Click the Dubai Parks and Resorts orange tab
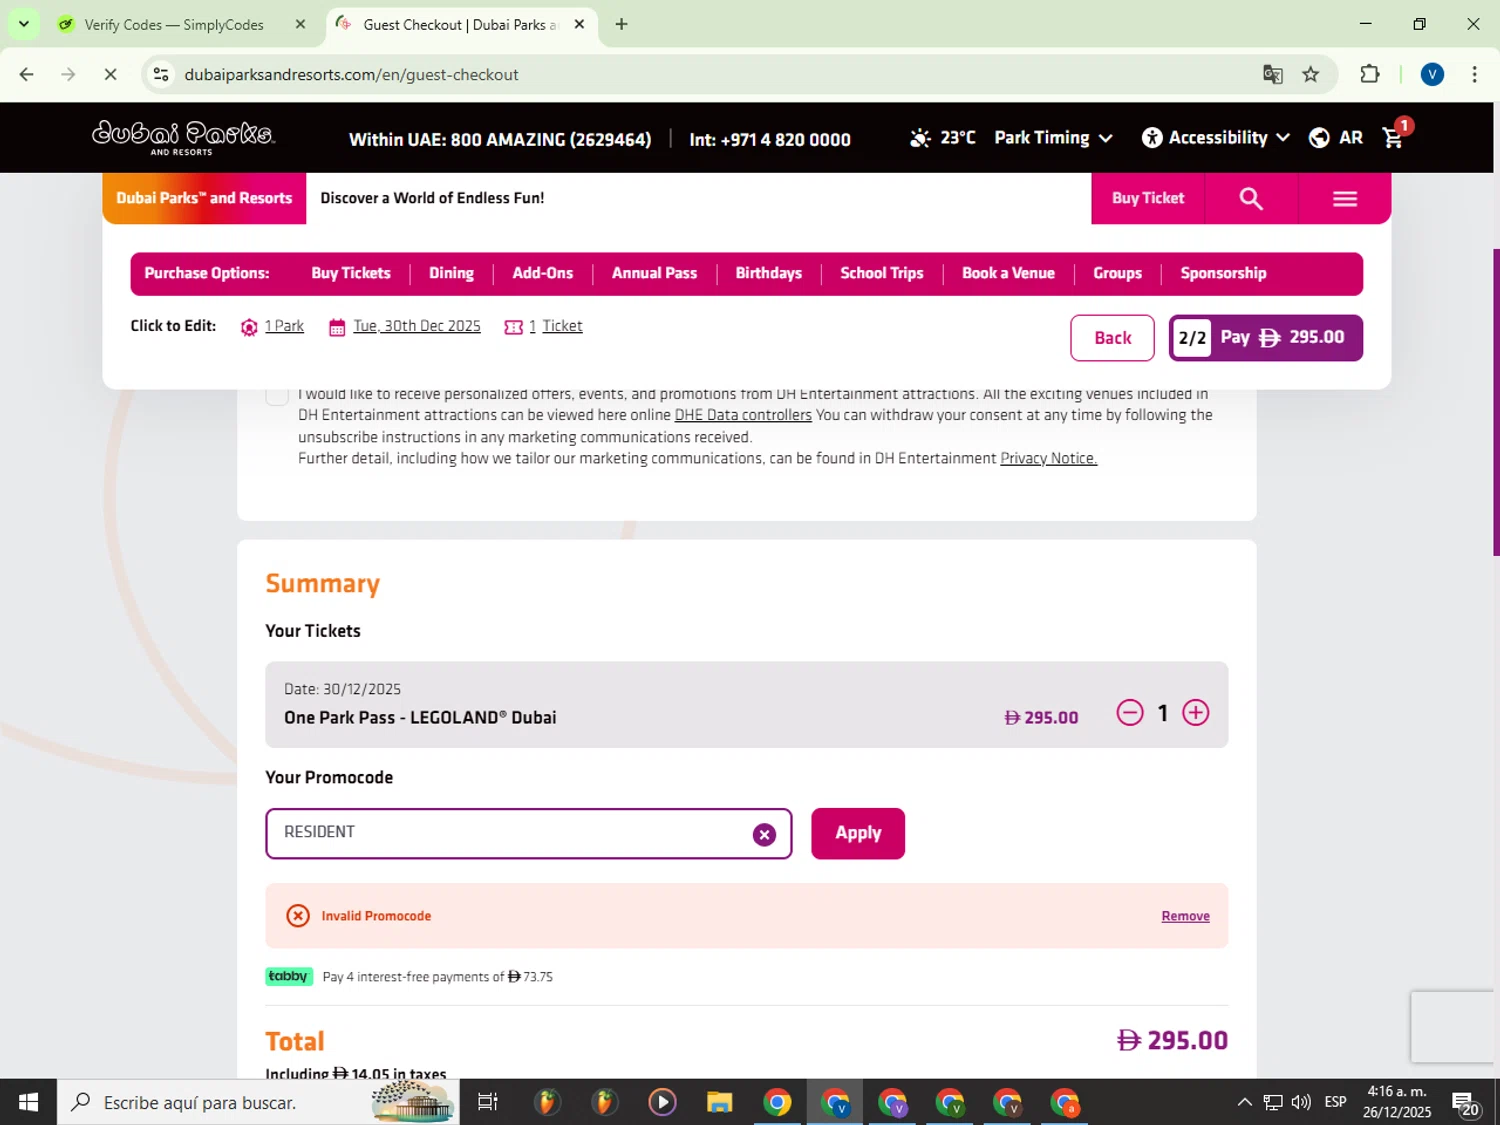 click(204, 198)
